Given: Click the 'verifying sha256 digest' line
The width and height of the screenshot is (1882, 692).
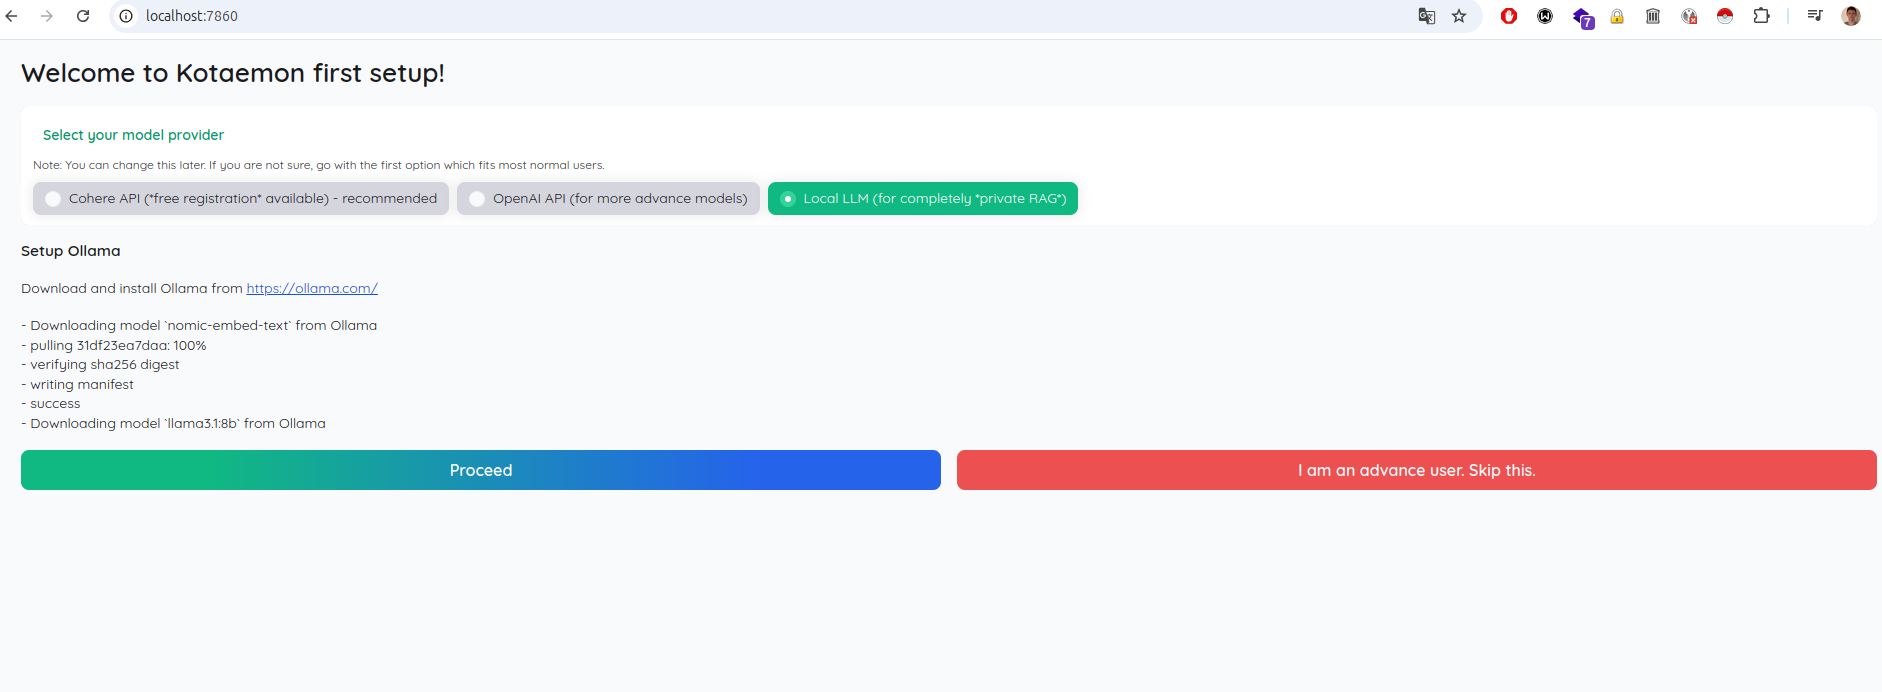Looking at the screenshot, I should (100, 364).
